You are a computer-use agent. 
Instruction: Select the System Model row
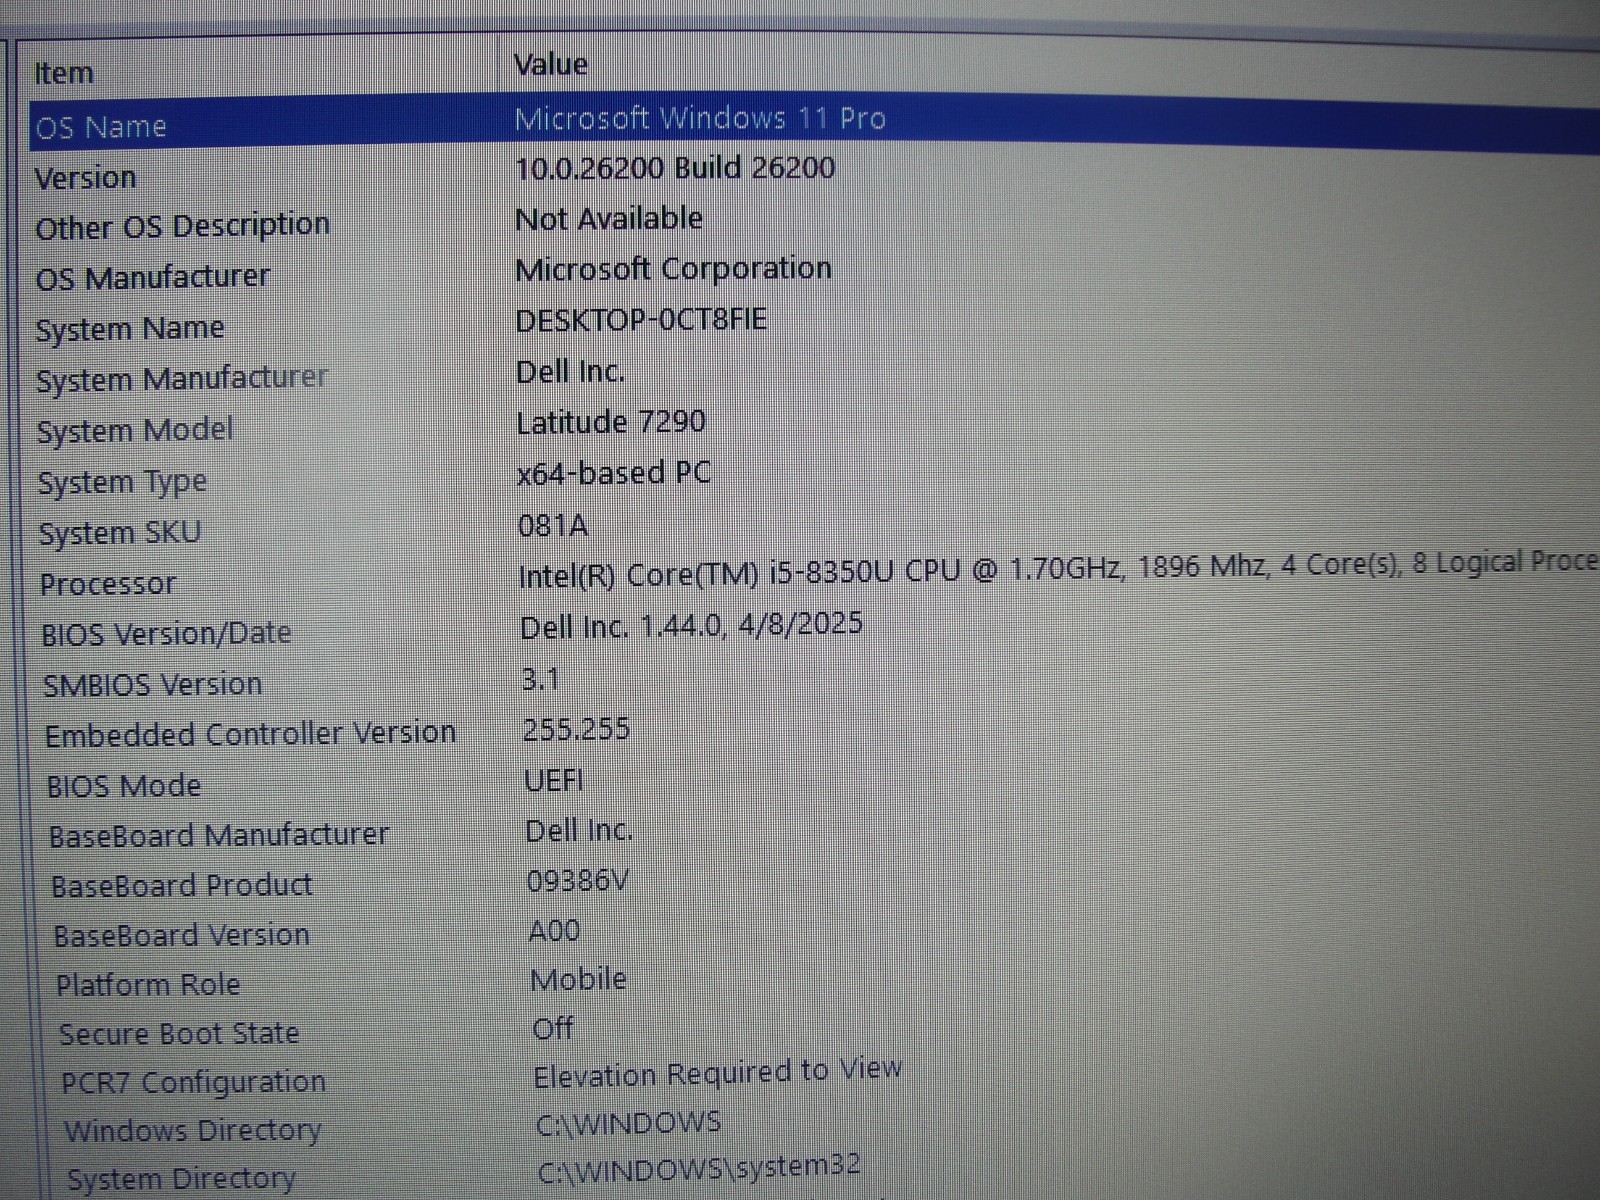click(x=135, y=431)
